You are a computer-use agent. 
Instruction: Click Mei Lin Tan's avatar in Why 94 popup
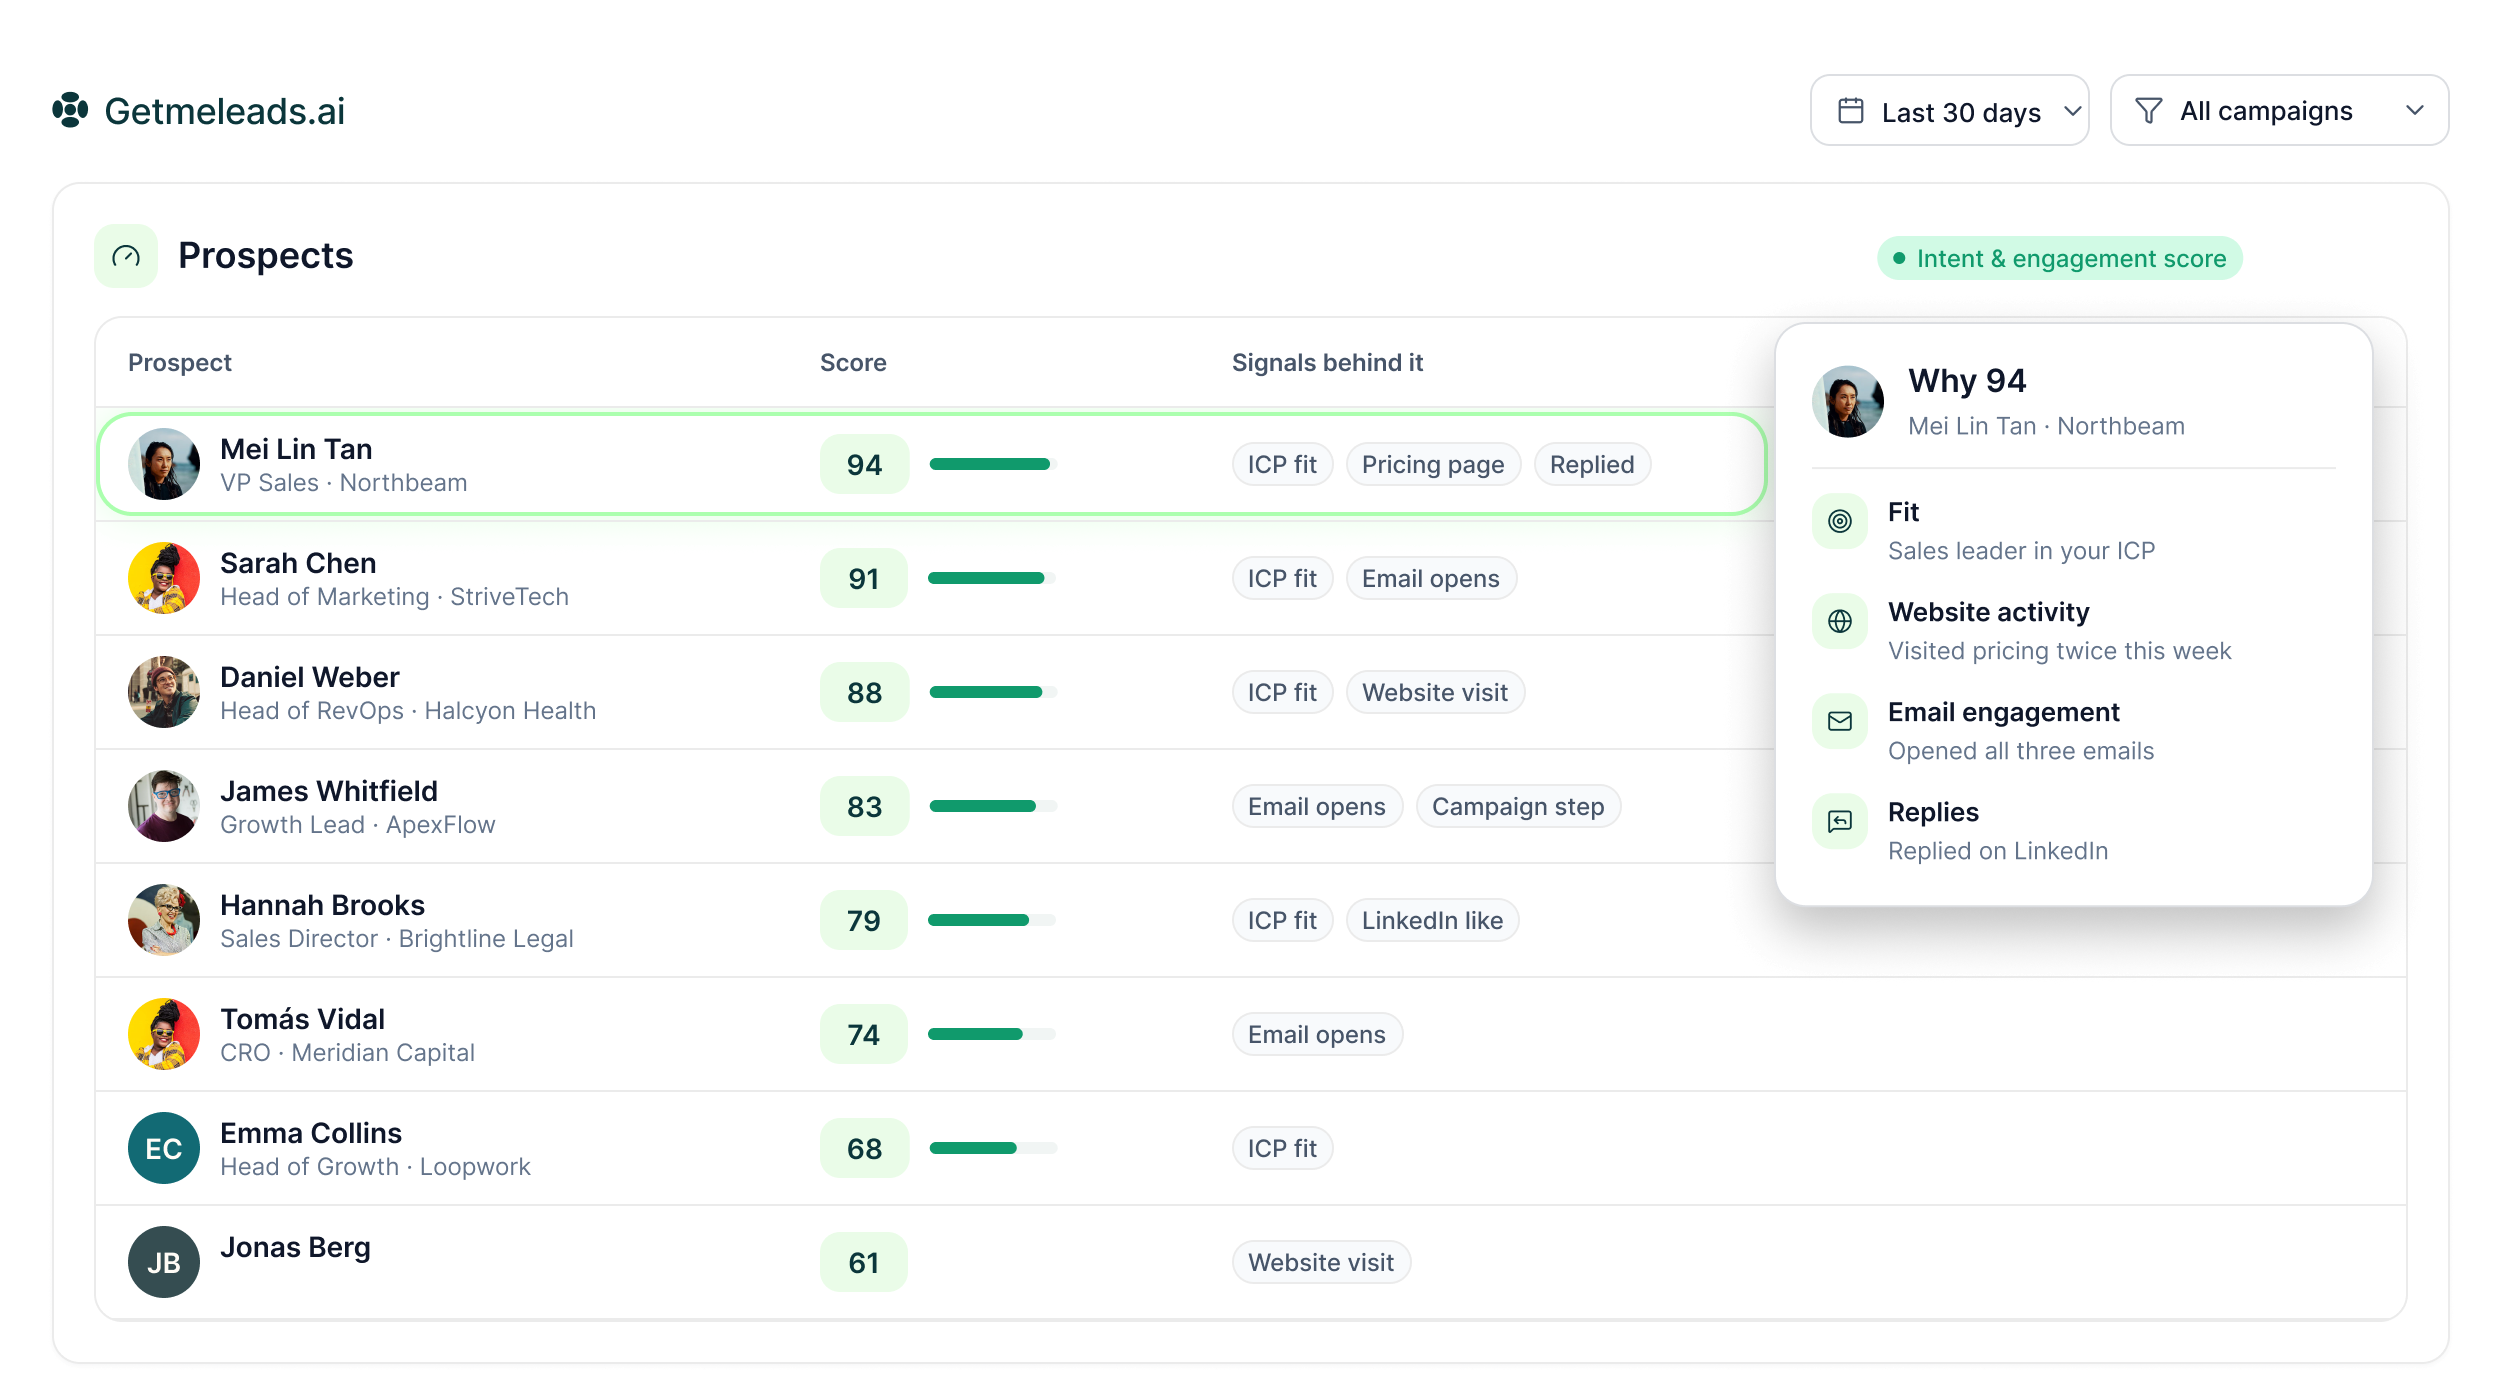[1848, 402]
